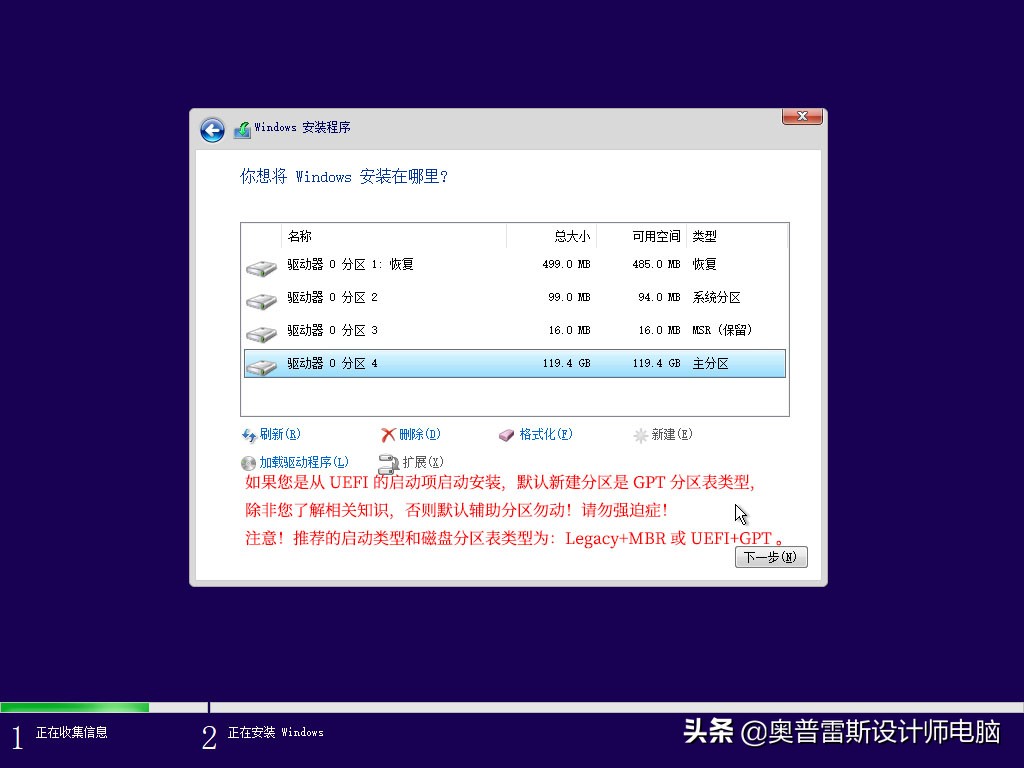Click the disc icon for 加载驱动程序
This screenshot has width=1024, height=768.
point(247,462)
